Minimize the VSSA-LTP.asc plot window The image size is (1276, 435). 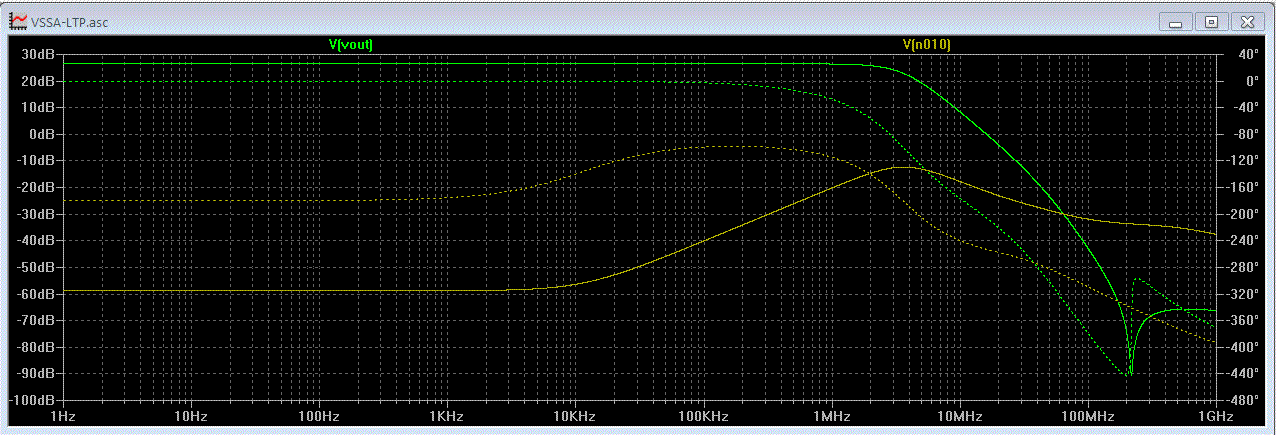tap(1176, 21)
